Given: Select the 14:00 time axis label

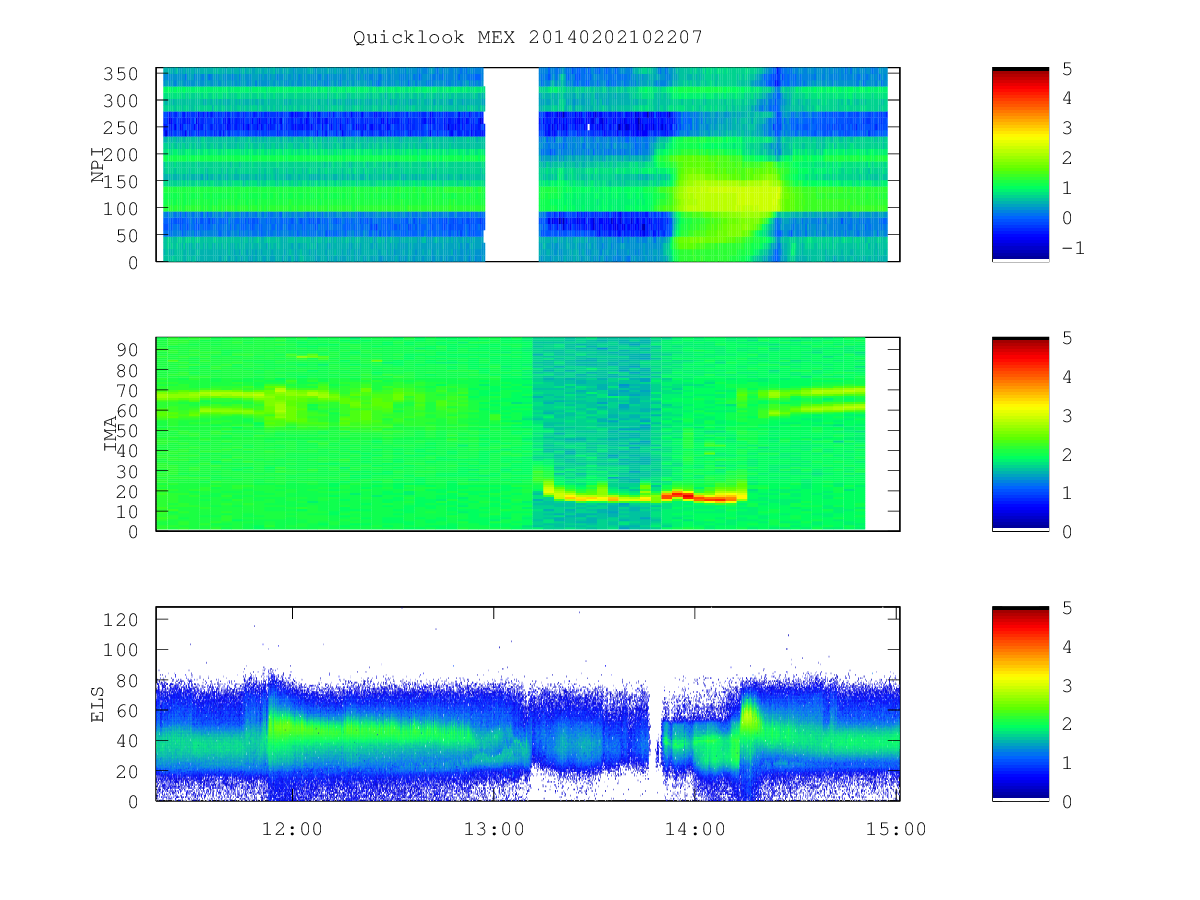Looking at the screenshot, I should click(695, 828).
